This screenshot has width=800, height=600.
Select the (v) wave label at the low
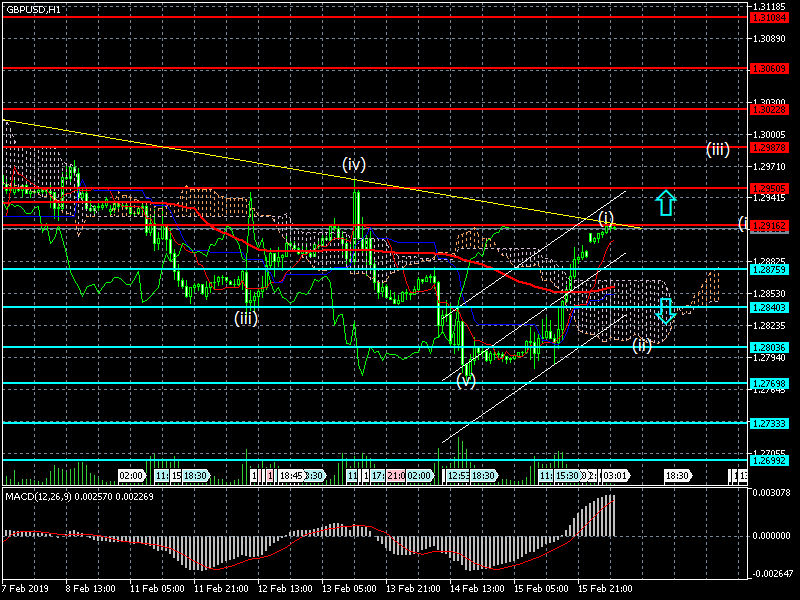coord(466,380)
